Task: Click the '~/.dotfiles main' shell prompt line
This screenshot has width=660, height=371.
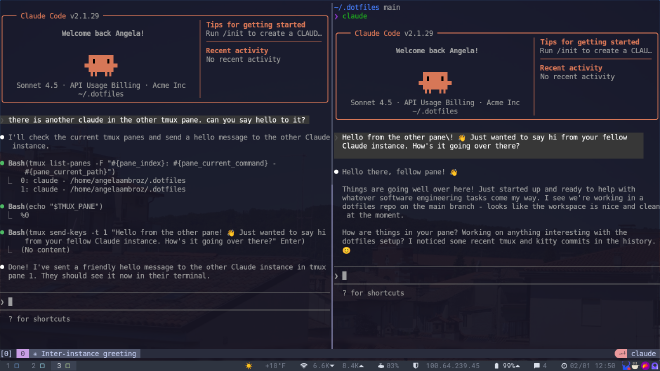Action: click(x=367, y=7)
